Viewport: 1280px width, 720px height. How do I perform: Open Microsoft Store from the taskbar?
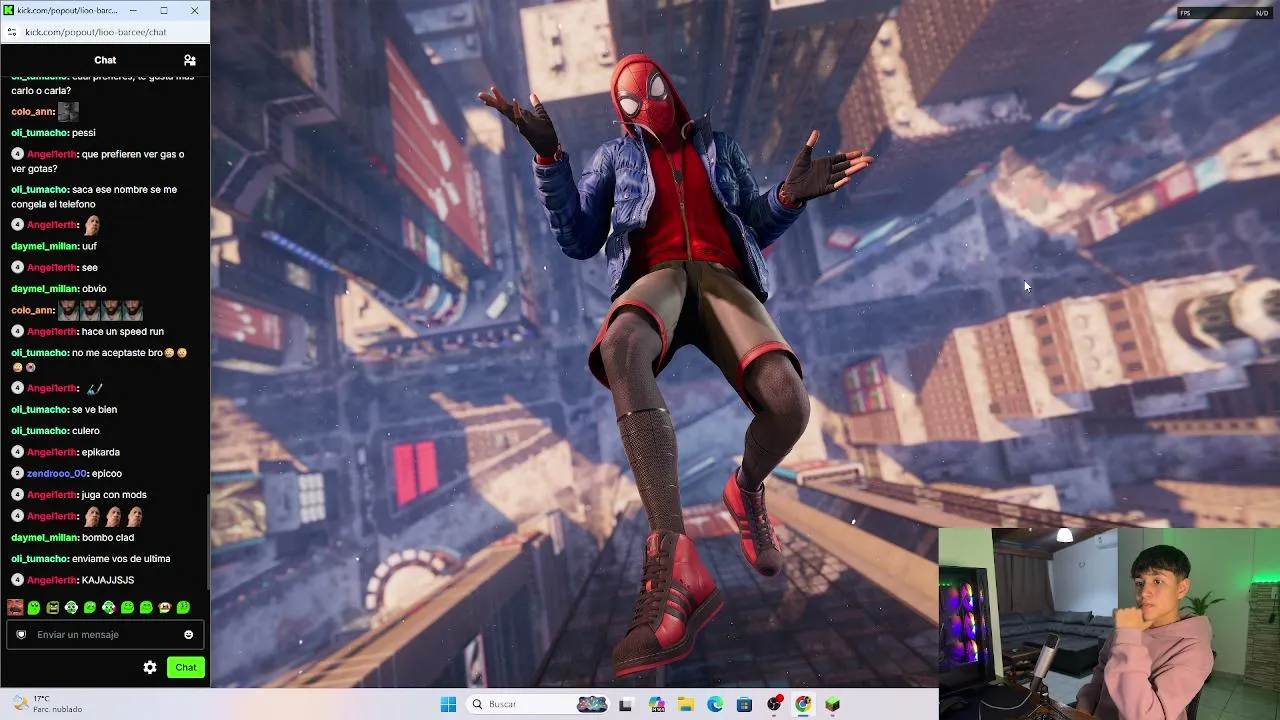coord(744,704)
